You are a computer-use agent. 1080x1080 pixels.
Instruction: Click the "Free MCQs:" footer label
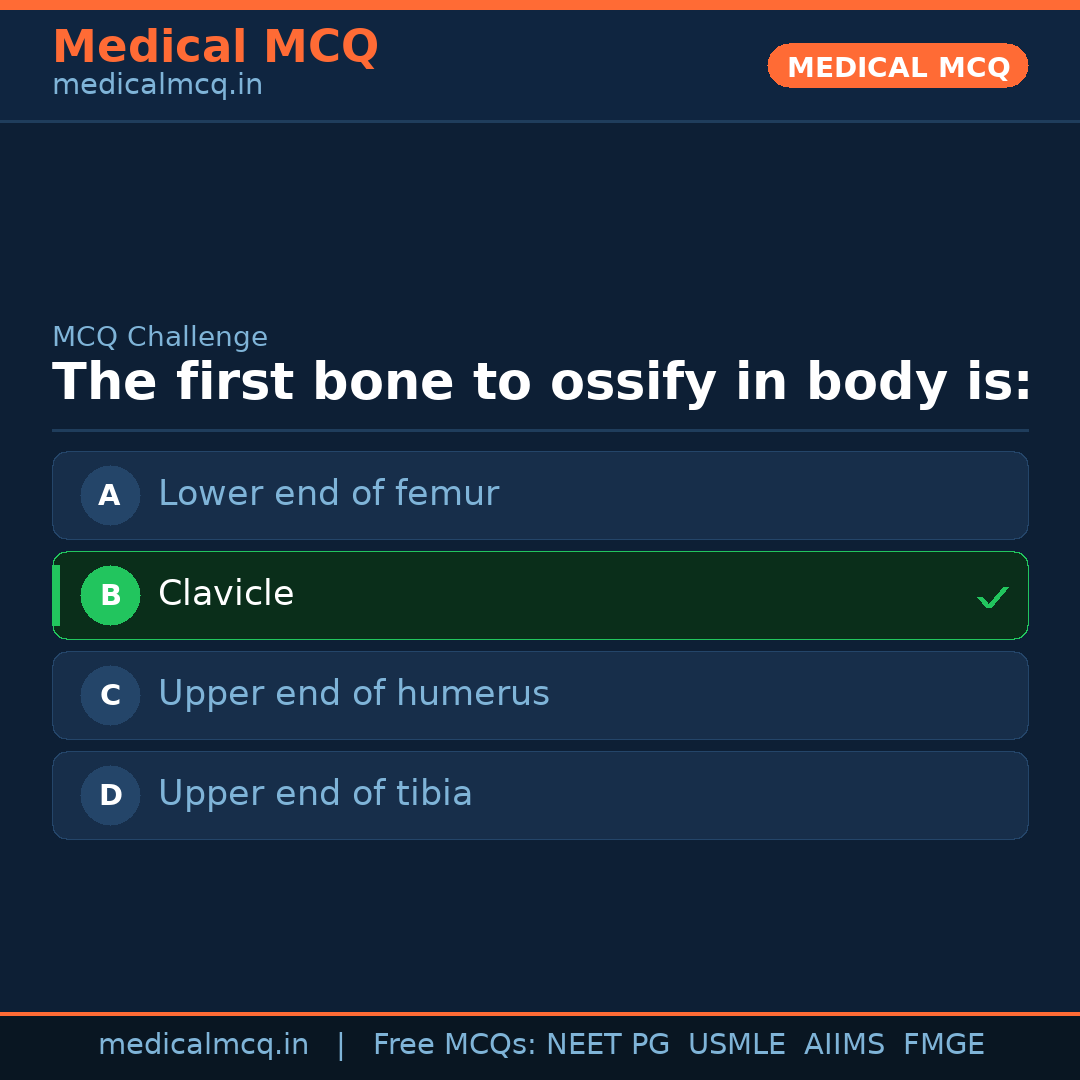point(455,1045)
